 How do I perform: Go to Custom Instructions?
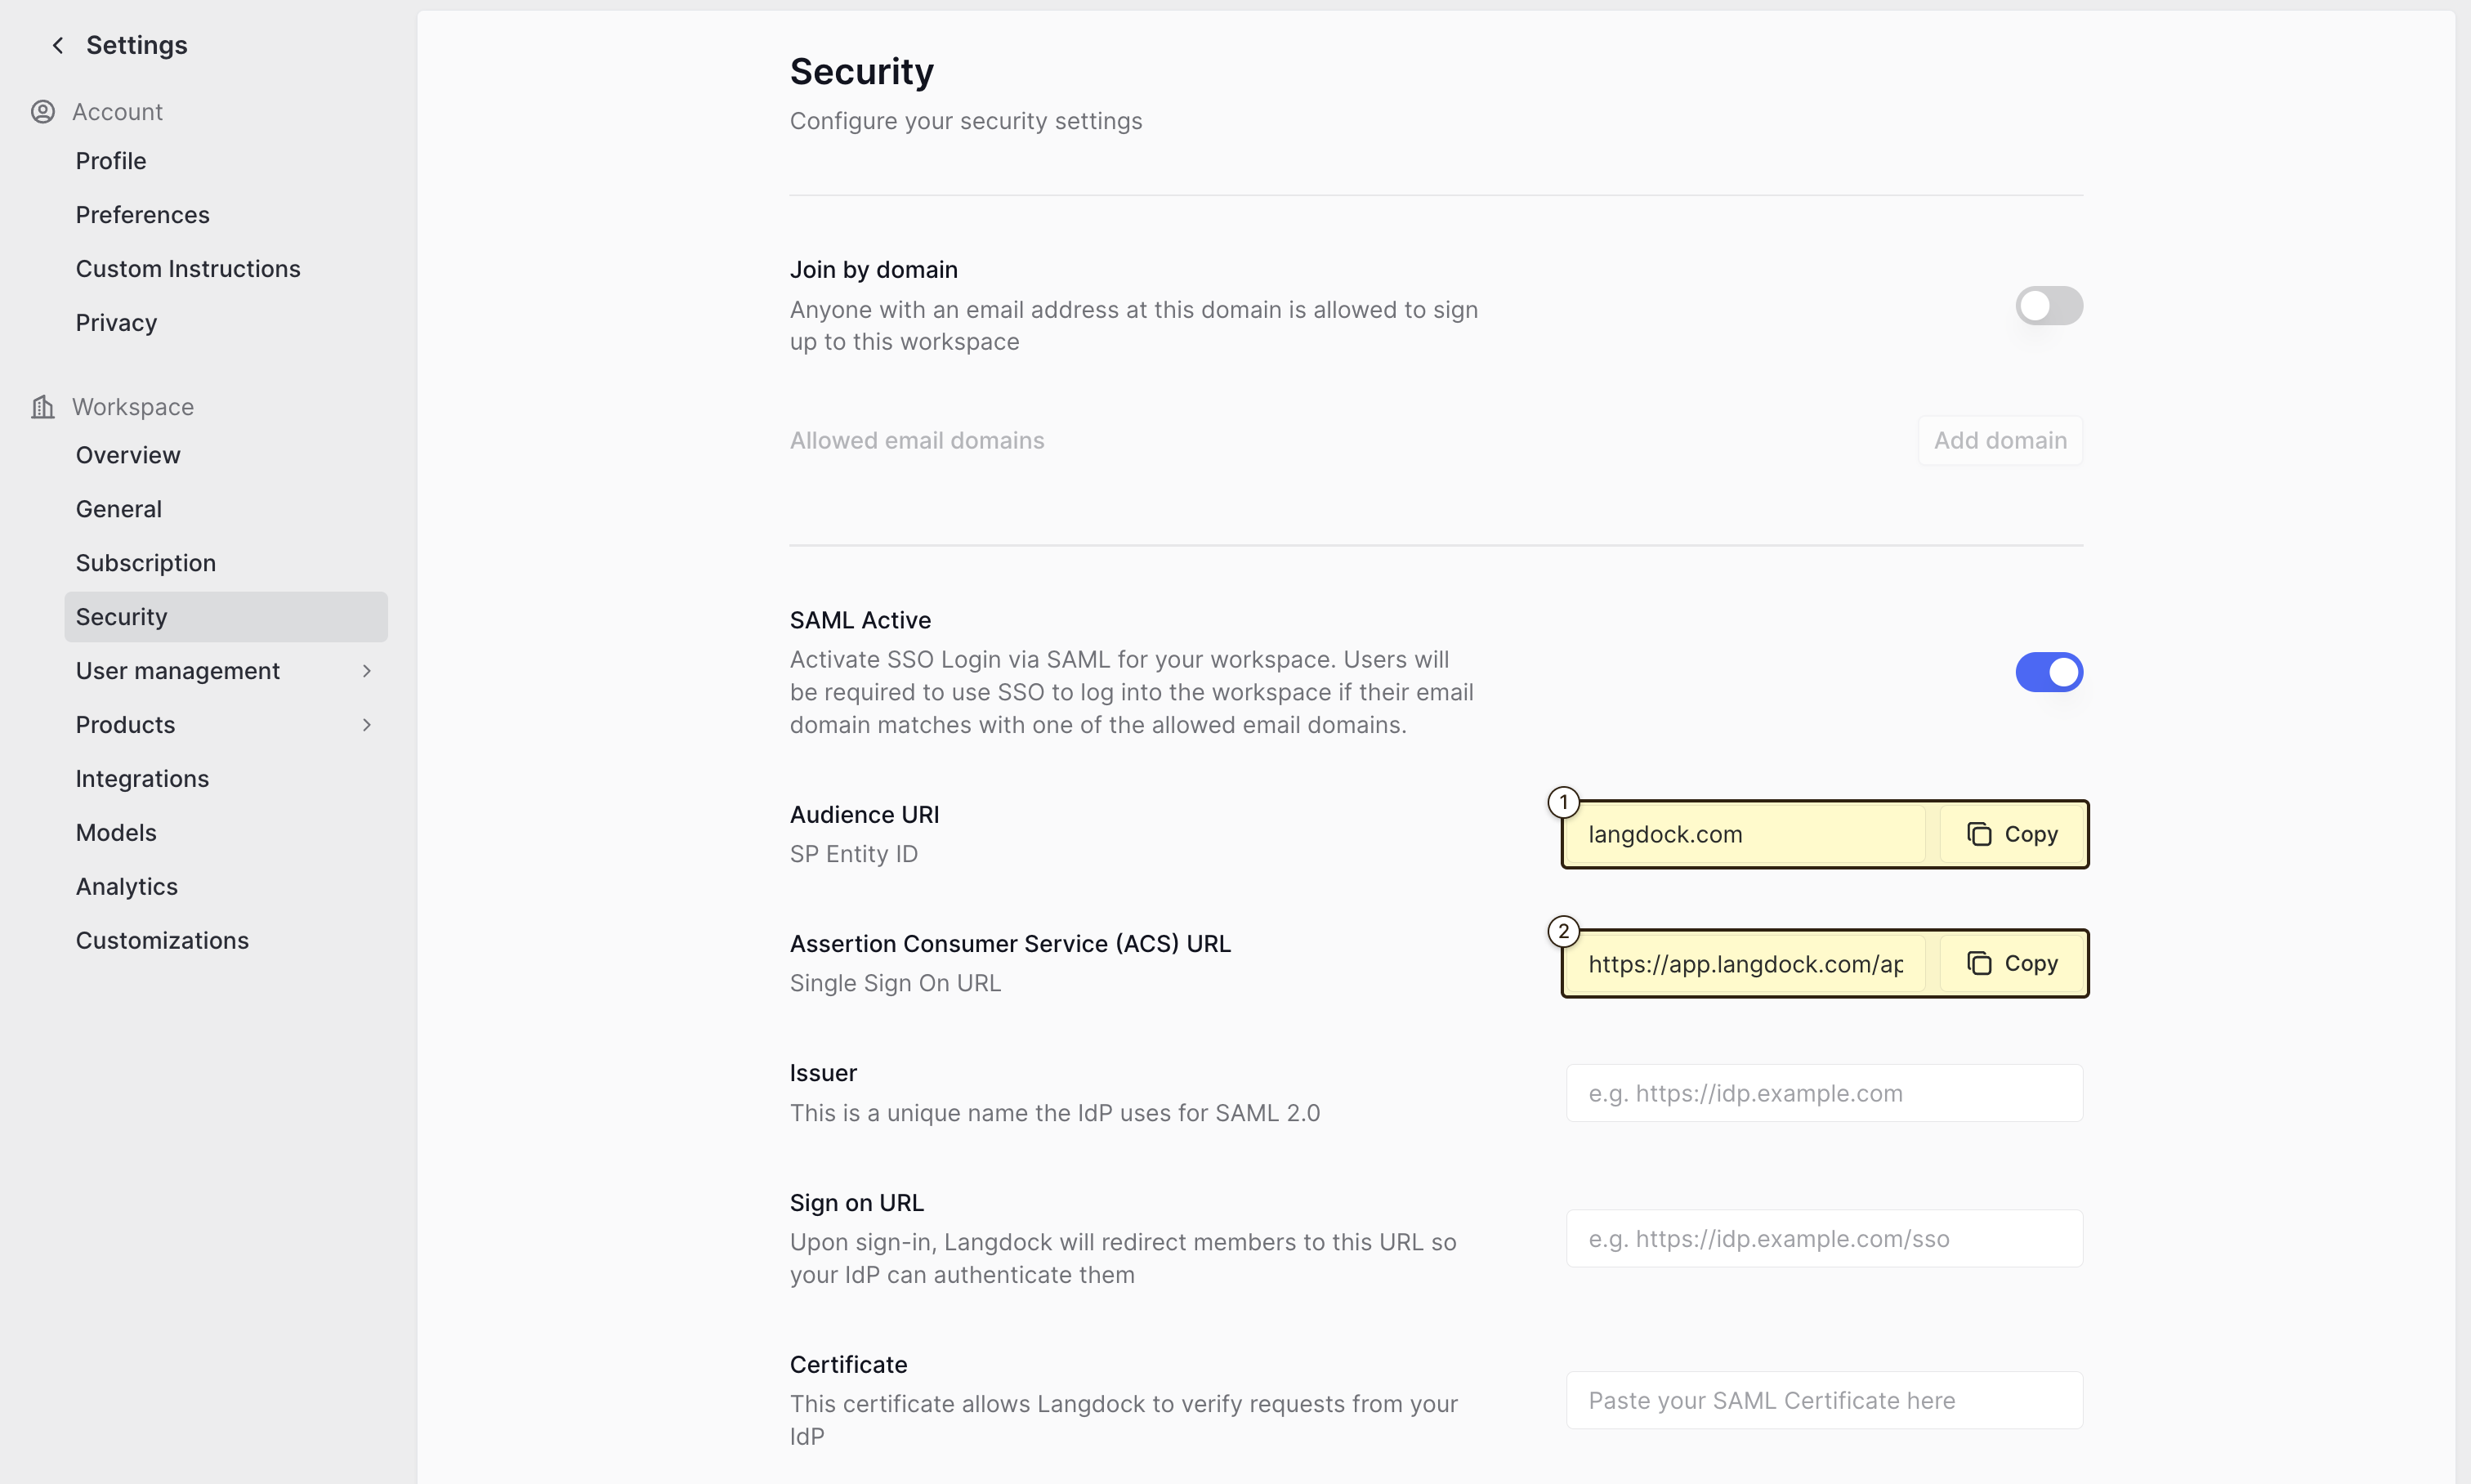pos(226,269)
